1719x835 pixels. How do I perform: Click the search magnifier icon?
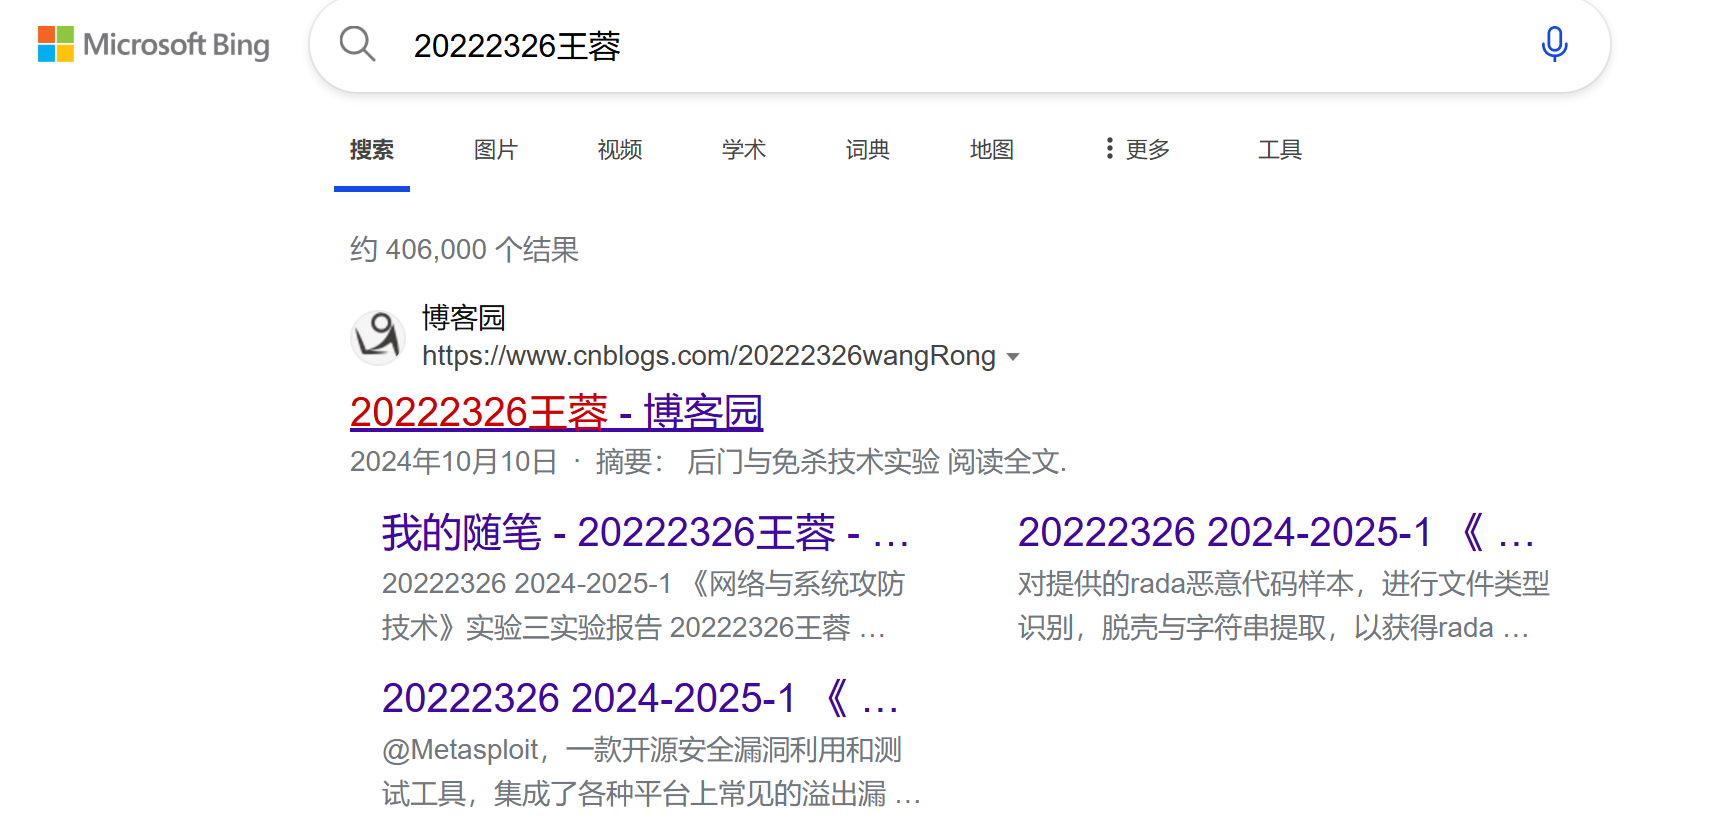[357, 44]
